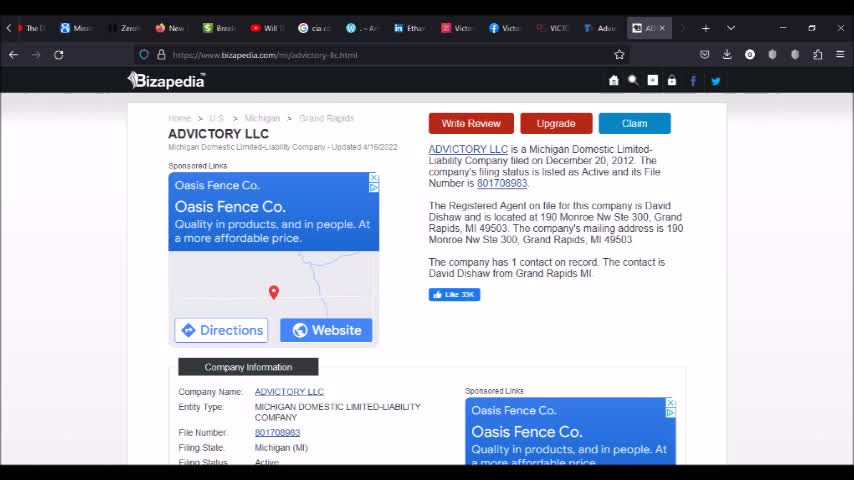Image resolution: width=854 pixels, height=480 pixels.
Task: Click the Website button in the ad
Action: tap(326, 330)
